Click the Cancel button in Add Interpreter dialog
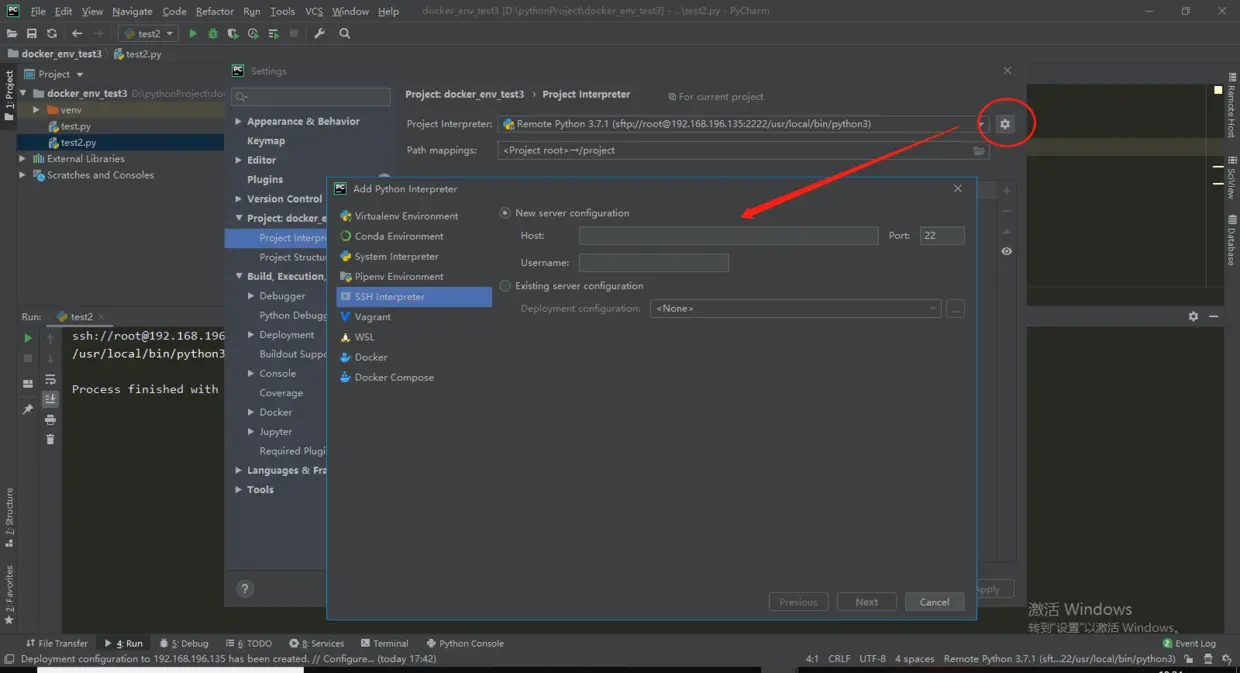The height and width of the screenshot is (673, 1240). (x=934, y=602)
